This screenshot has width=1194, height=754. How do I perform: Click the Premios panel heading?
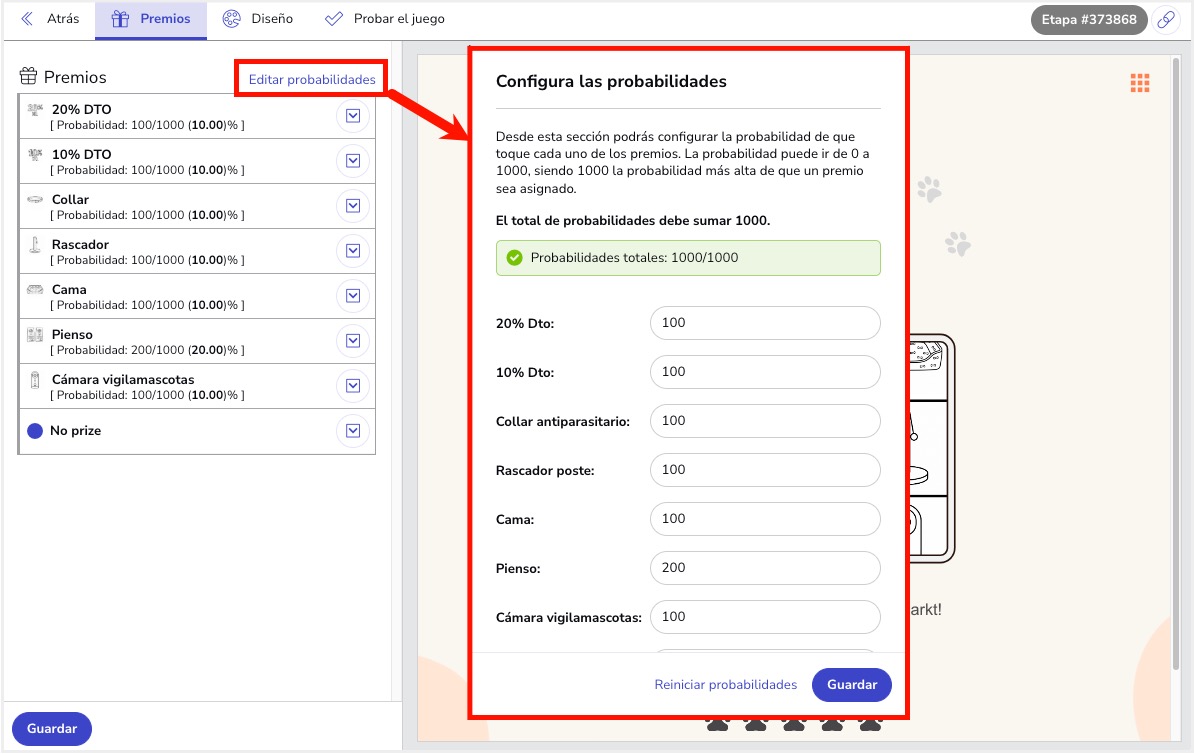pos(75,77)
